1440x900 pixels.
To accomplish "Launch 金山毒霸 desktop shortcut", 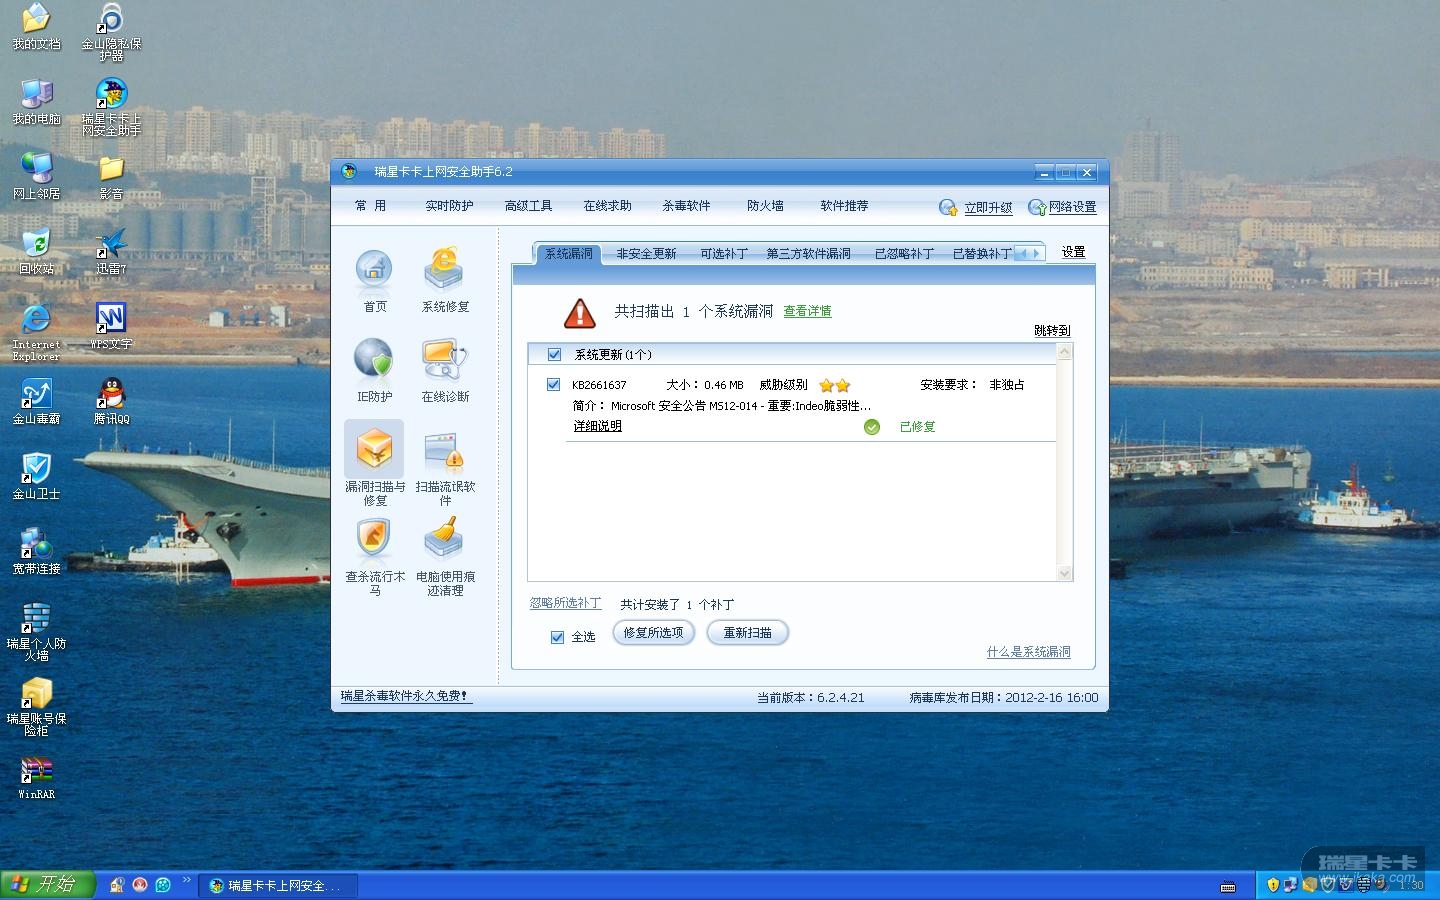I will click(x=36, y=402).
